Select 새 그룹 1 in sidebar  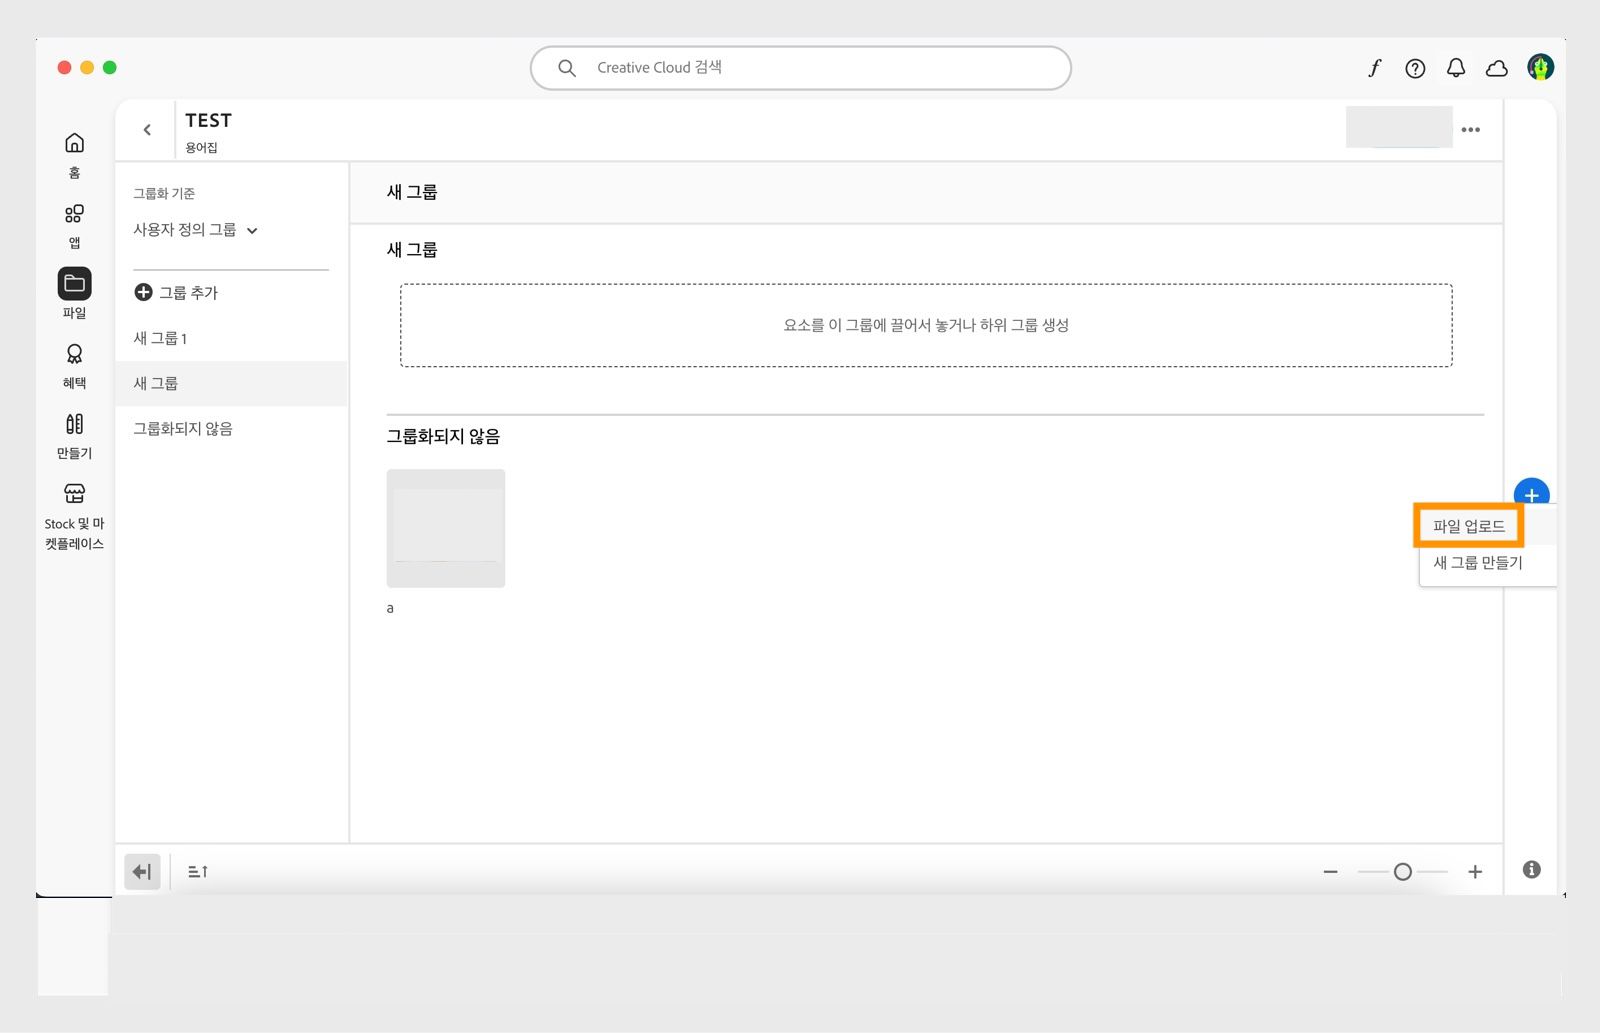coord(232,338)
